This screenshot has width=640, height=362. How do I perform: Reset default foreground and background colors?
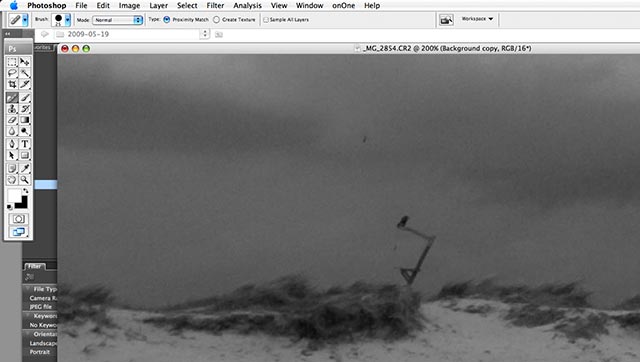(x=9, y=208)
